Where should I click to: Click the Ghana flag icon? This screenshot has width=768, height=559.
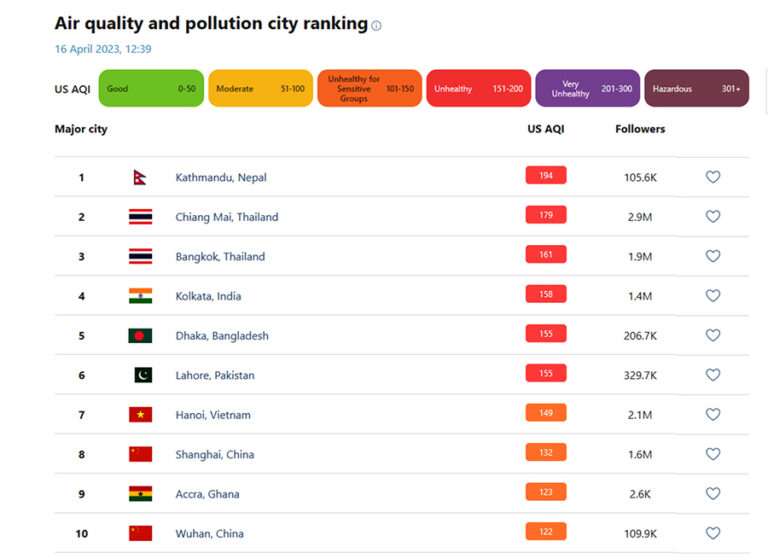tap(140, 493)
